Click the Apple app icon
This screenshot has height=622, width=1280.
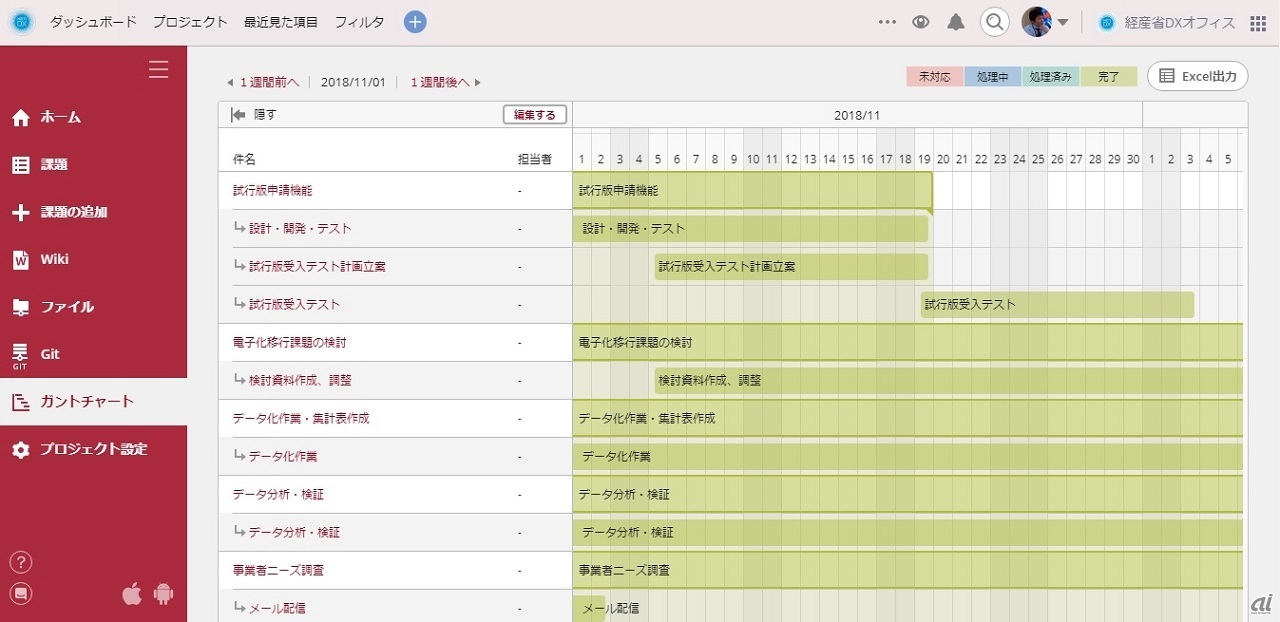(132, 594)
